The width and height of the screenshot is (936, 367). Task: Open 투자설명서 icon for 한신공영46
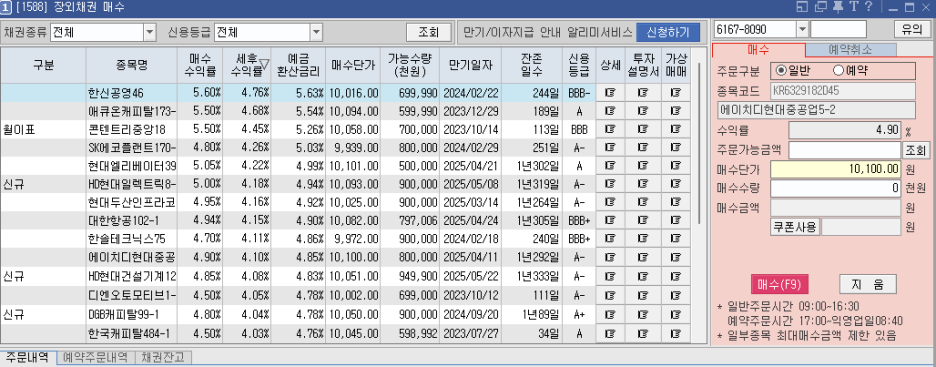[x=643, y=92]
